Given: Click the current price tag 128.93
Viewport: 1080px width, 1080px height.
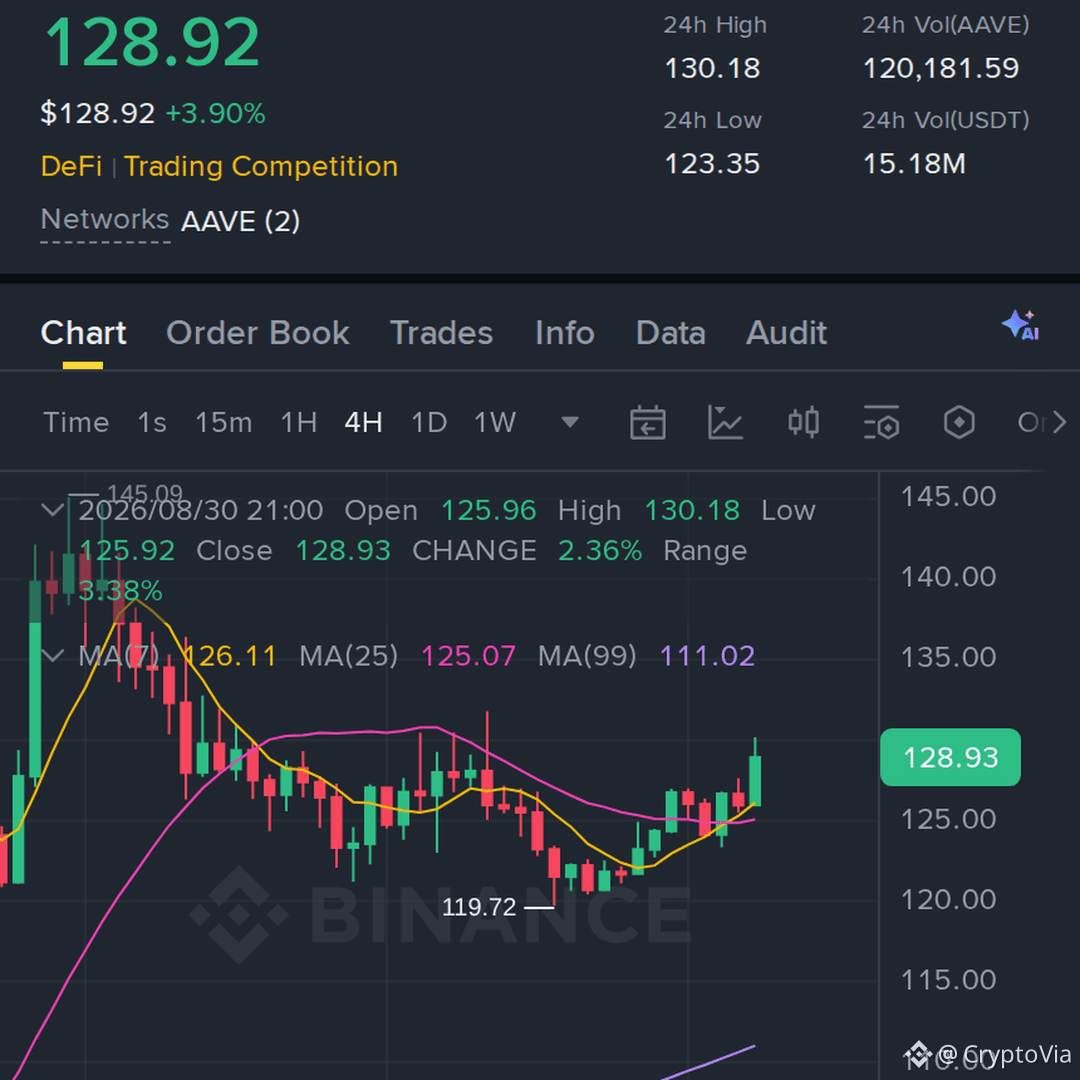Looking at the screenshot, I should [951, 757].
